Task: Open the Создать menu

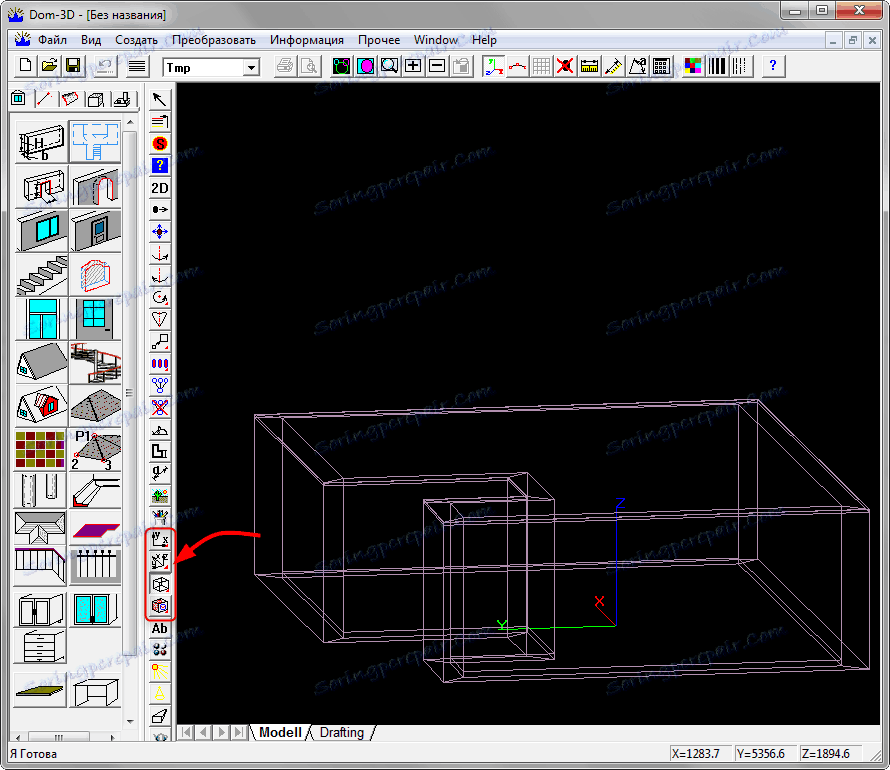Action: (136, 40)
